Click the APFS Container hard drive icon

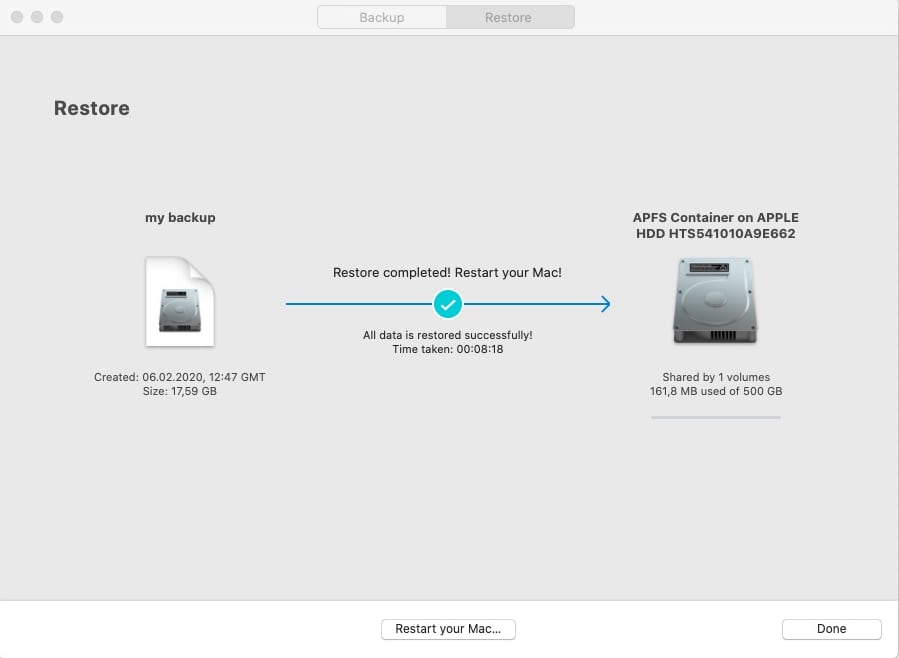pyautogui.click(x=715, y=301)
